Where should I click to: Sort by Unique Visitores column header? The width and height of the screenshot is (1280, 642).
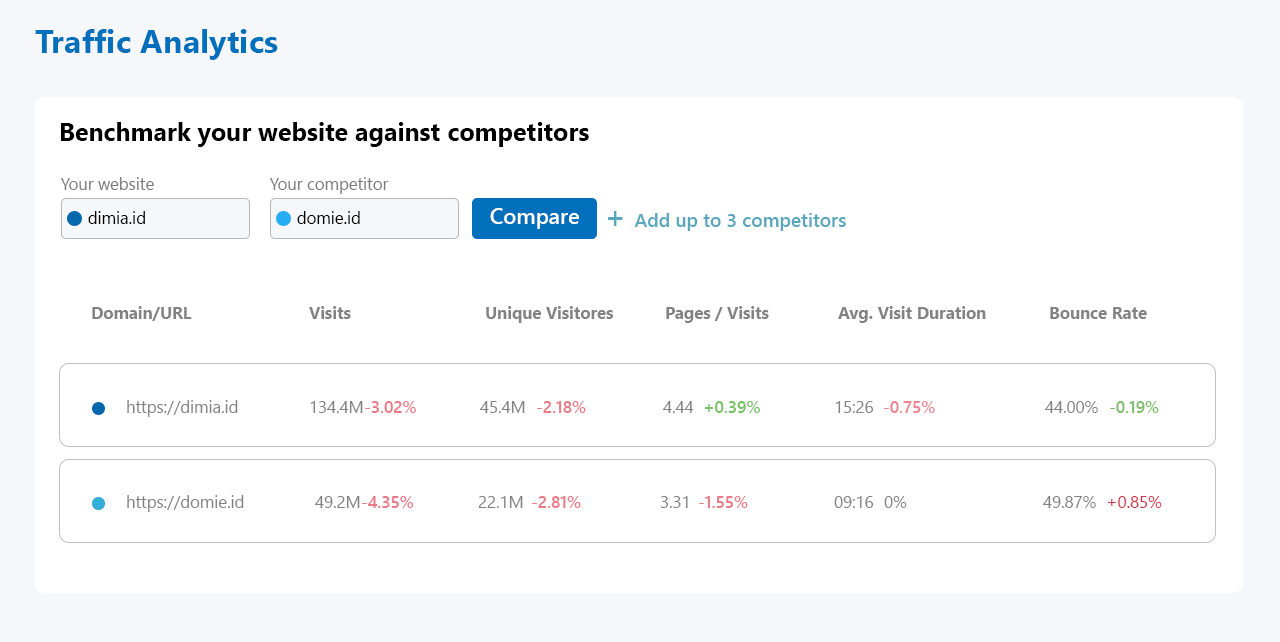(x=549, y=313)
